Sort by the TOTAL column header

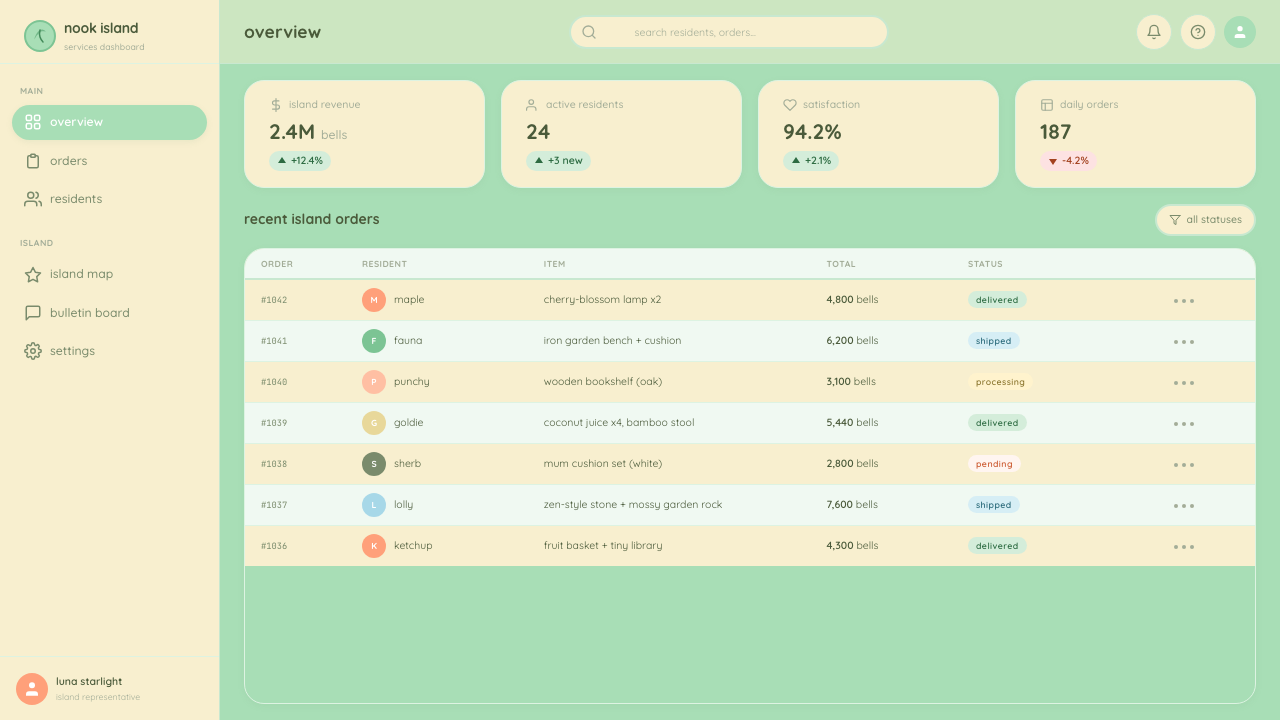(841, 264)
